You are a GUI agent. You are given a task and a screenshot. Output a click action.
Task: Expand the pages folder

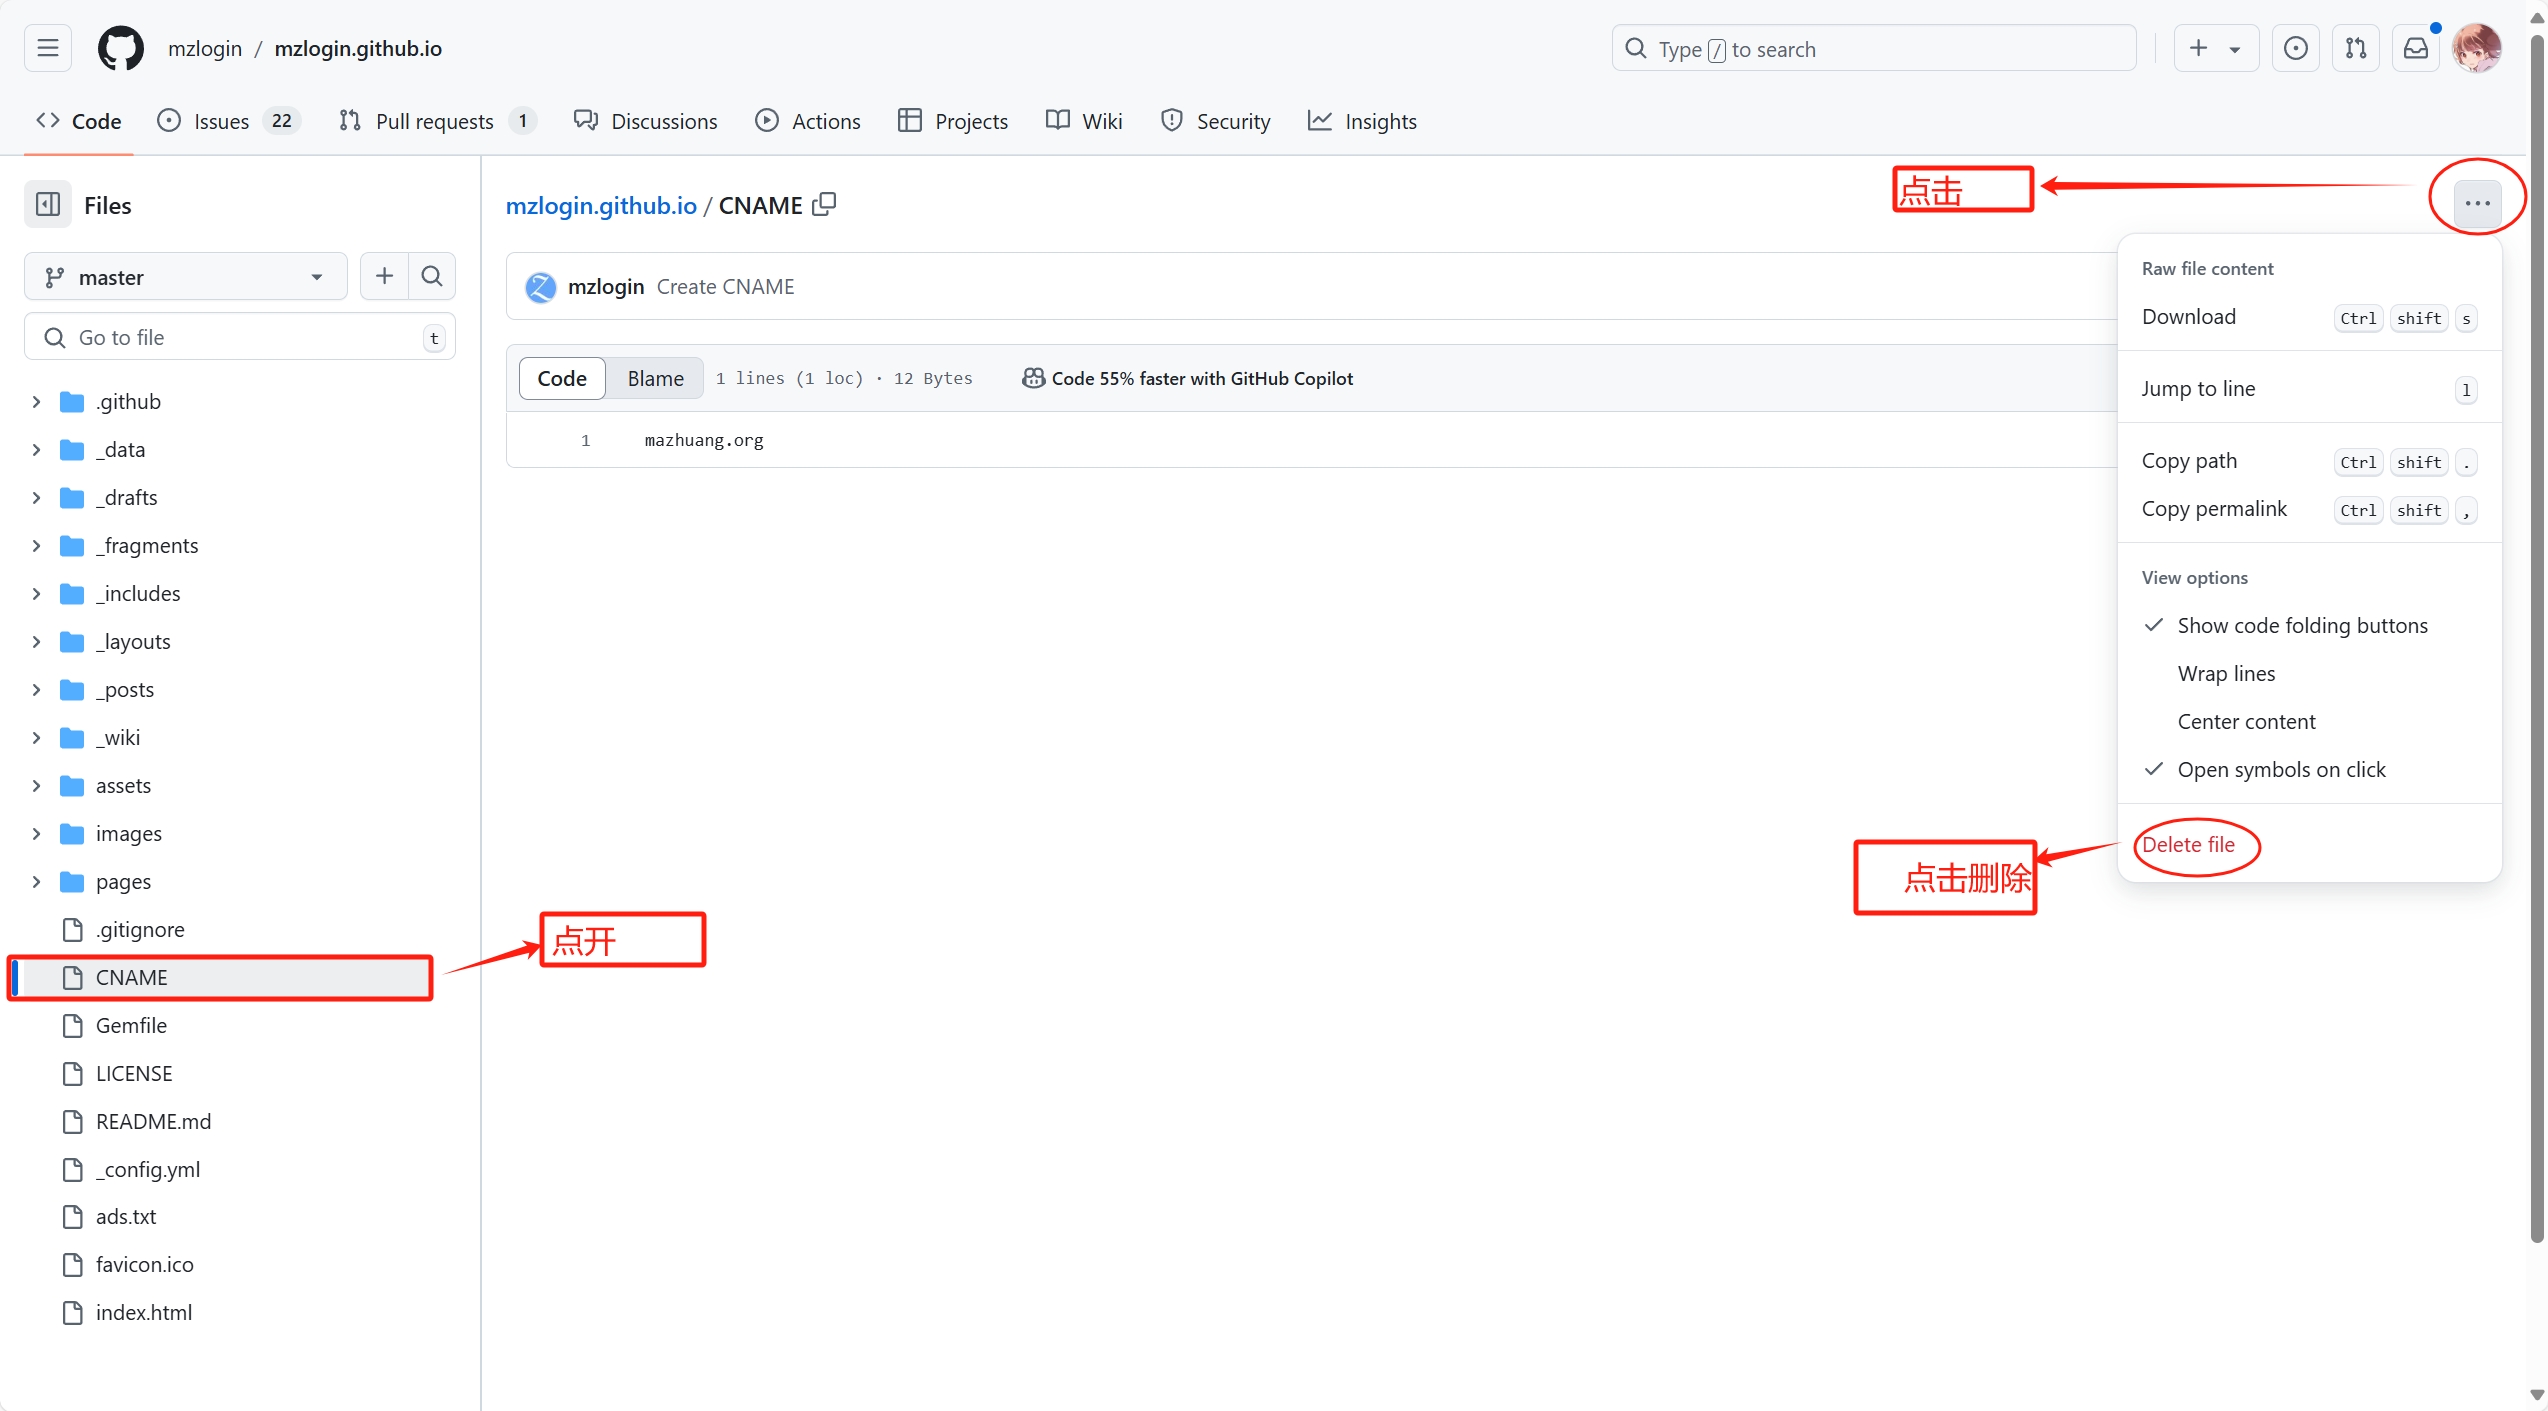click(x=36, y=881)
